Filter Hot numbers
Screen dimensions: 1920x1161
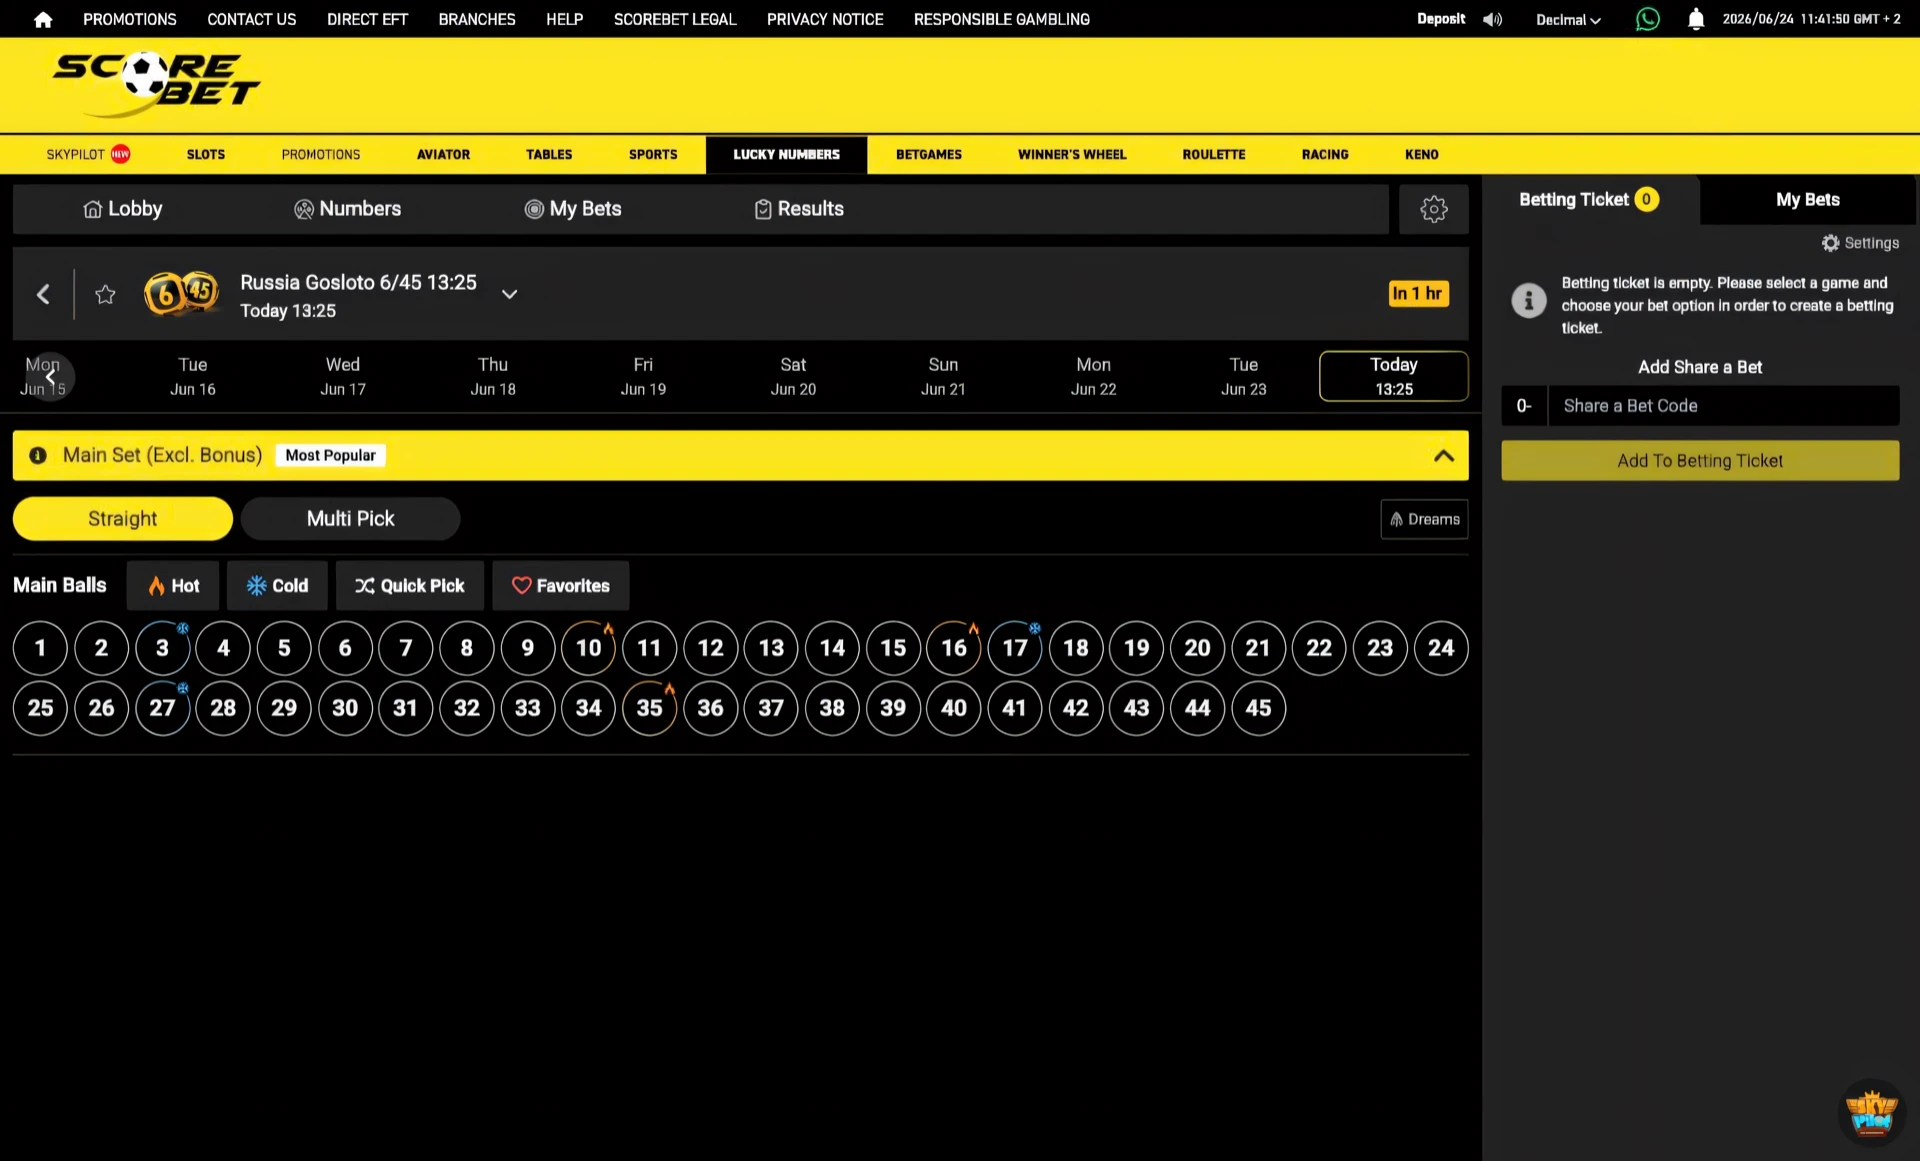click(x=174, y=586)
